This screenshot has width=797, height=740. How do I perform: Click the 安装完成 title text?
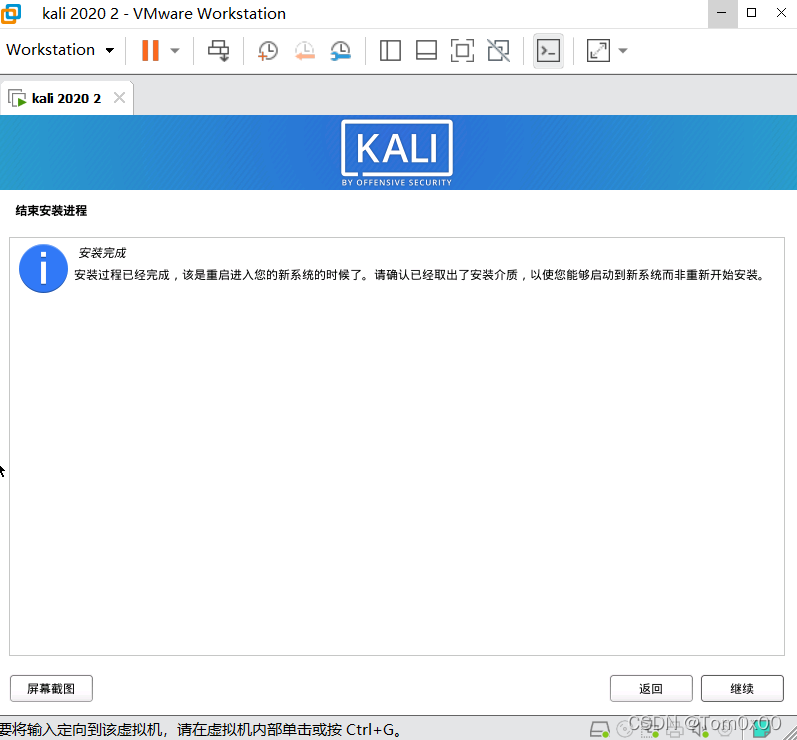pos(102,253)
